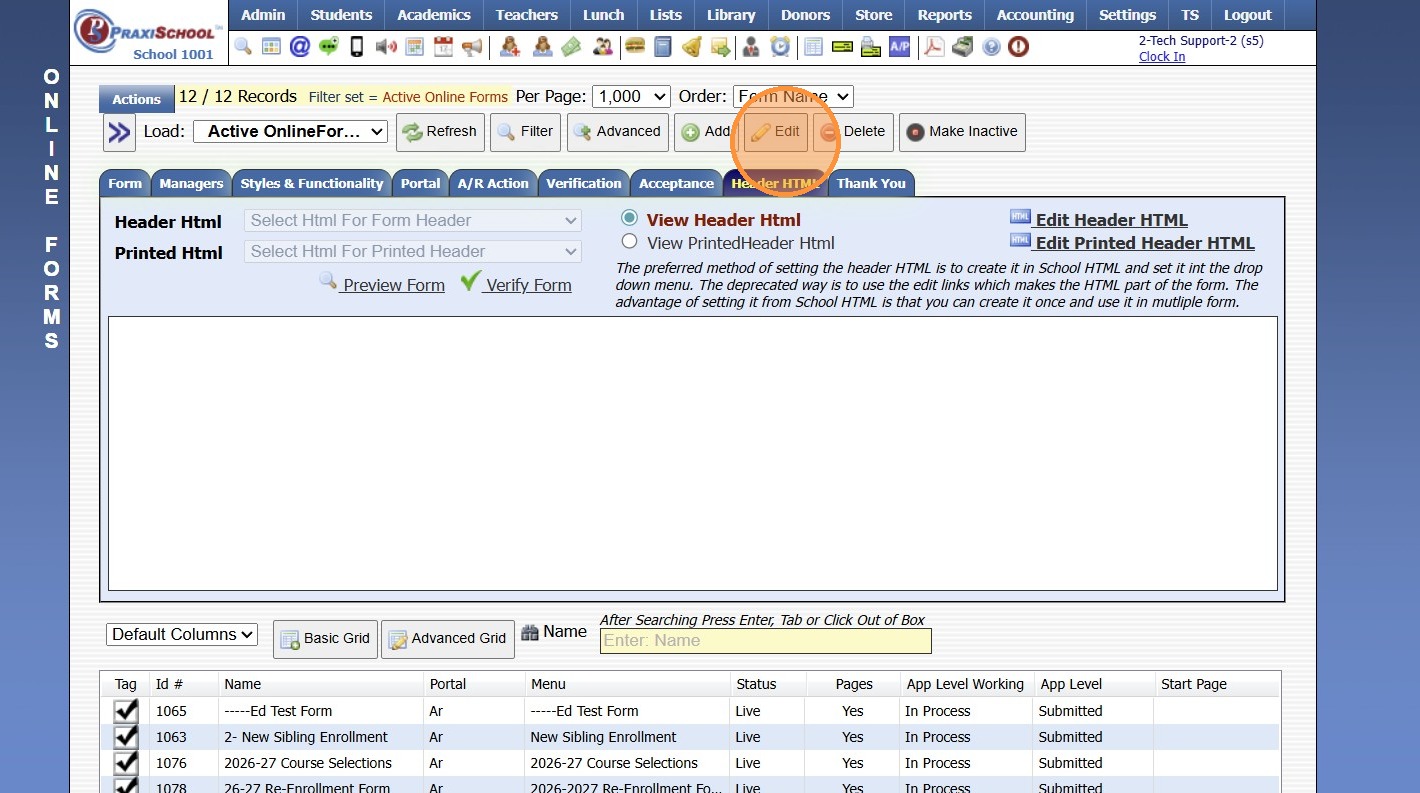Open the Accounting menu
Image resolution: width=1420 pixels, height=793 pixels.
tap(1035, 15)
